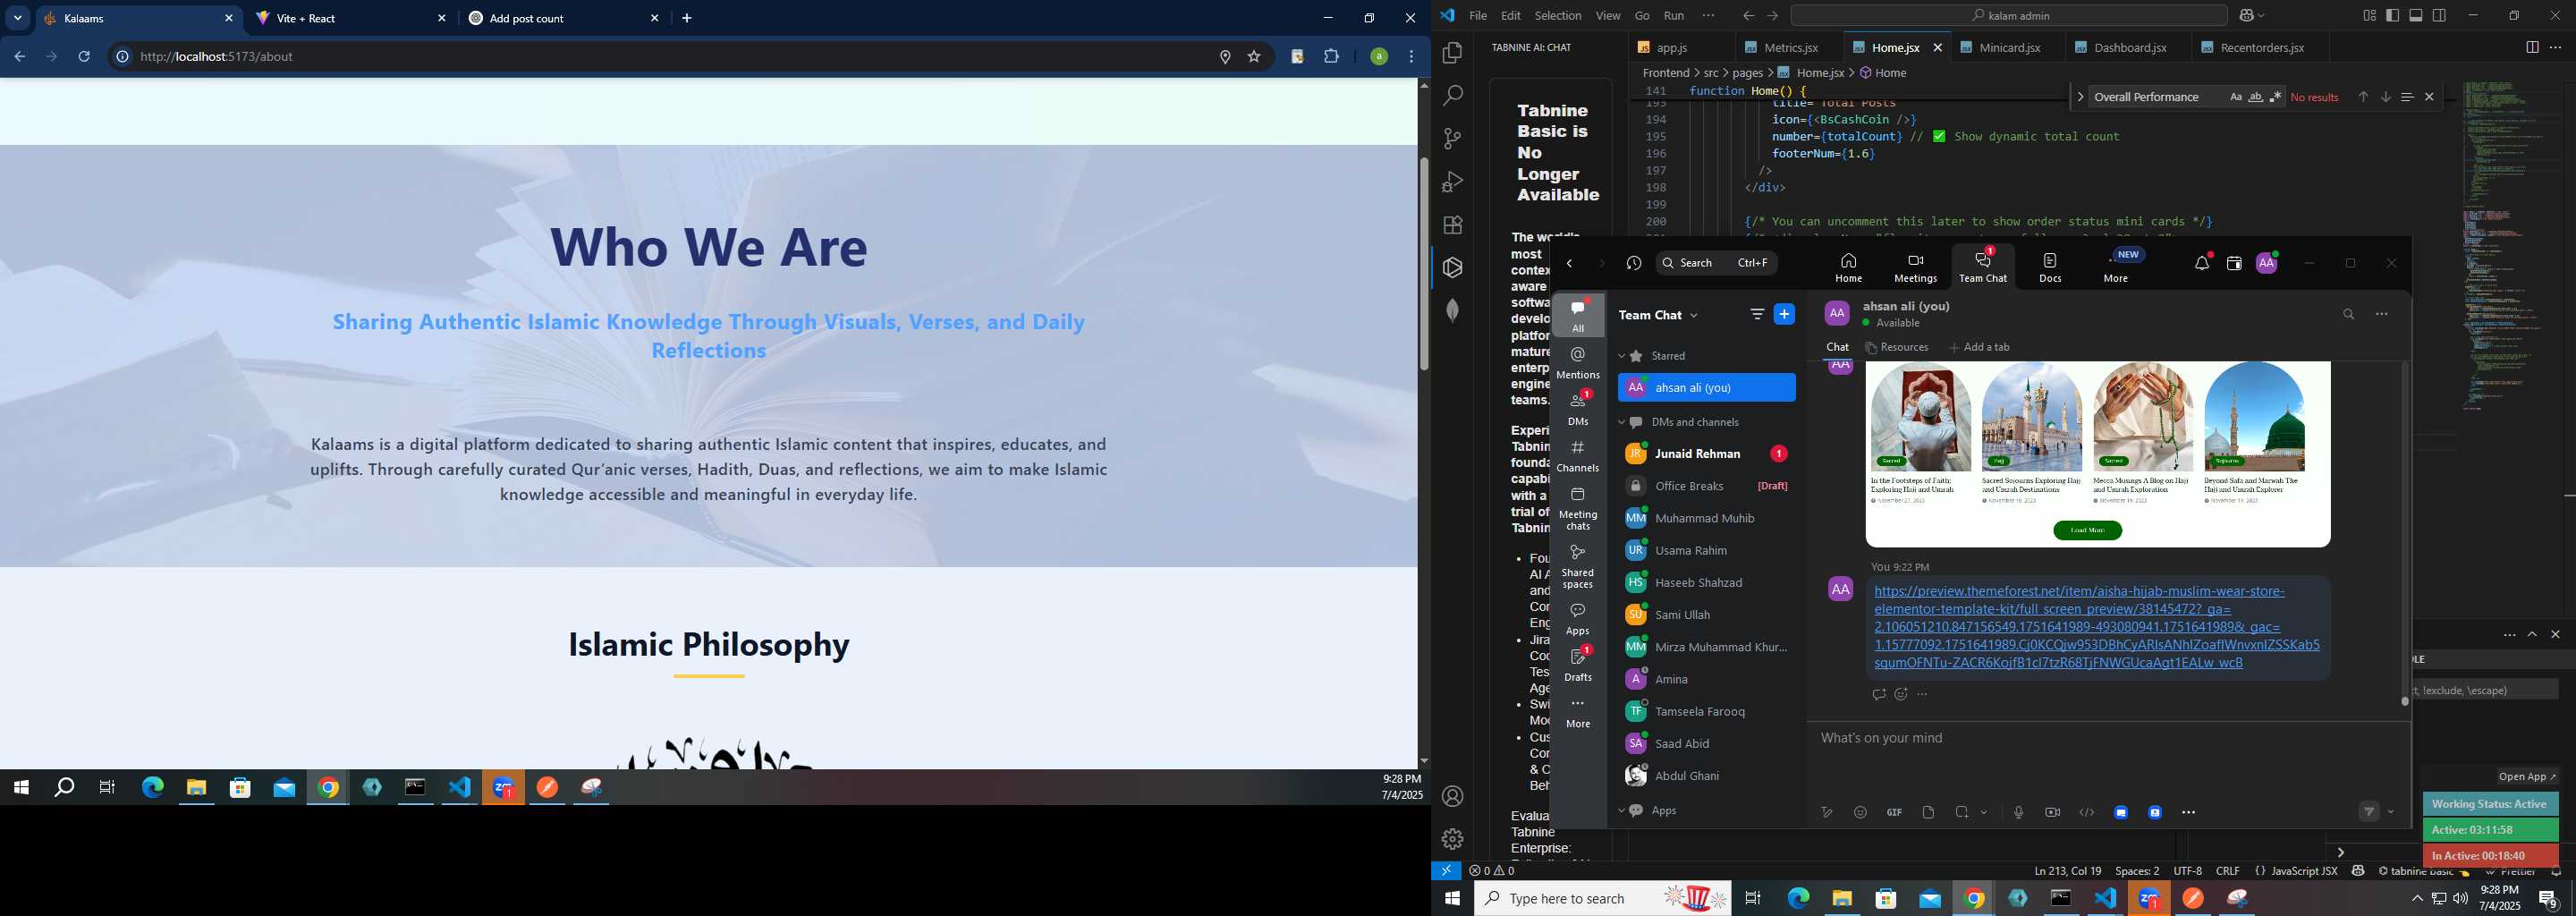This screenshot has height=916, width=2576.
Task: Click Chrome page vertical scrollbar
Action: (x=1424, y=264)
